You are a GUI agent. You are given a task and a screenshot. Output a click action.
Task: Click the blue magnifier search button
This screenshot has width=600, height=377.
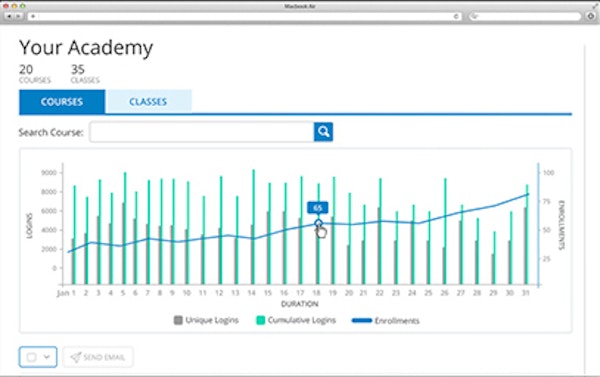tap(323, 132)
